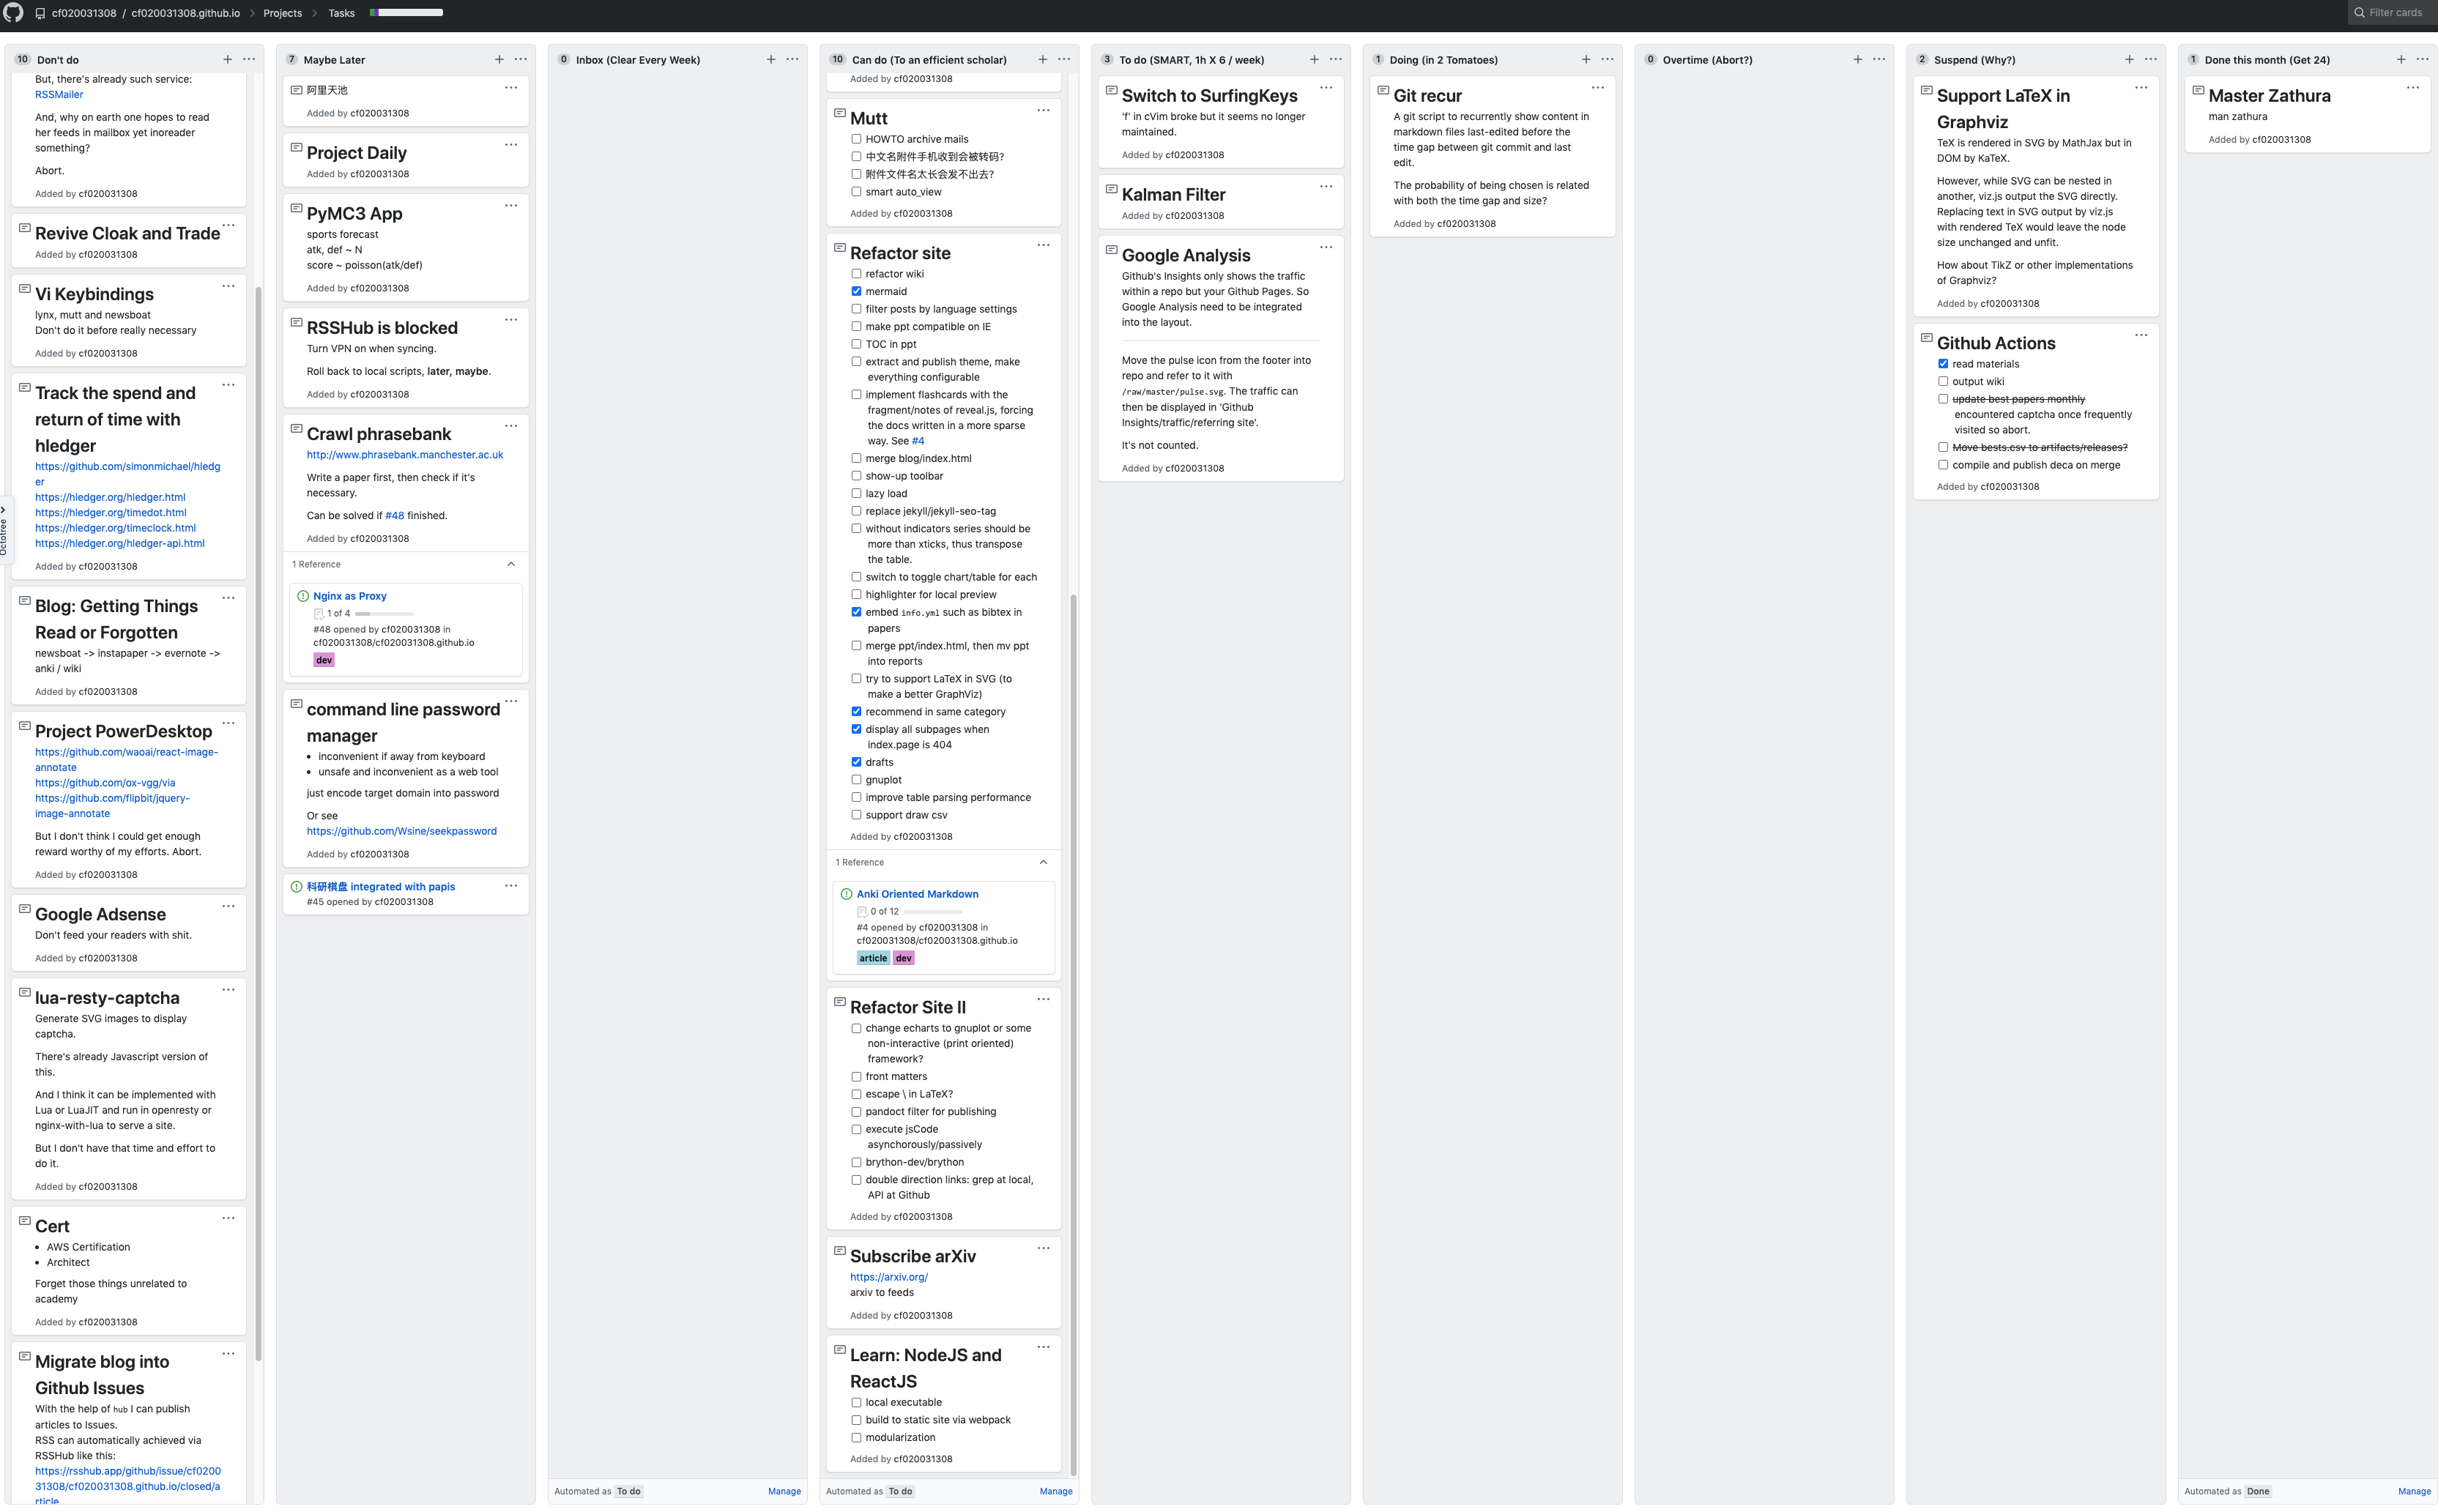This screenshot has height=1512, width=2438.
Task: Open To do column menu
Action: (1336, 60)
